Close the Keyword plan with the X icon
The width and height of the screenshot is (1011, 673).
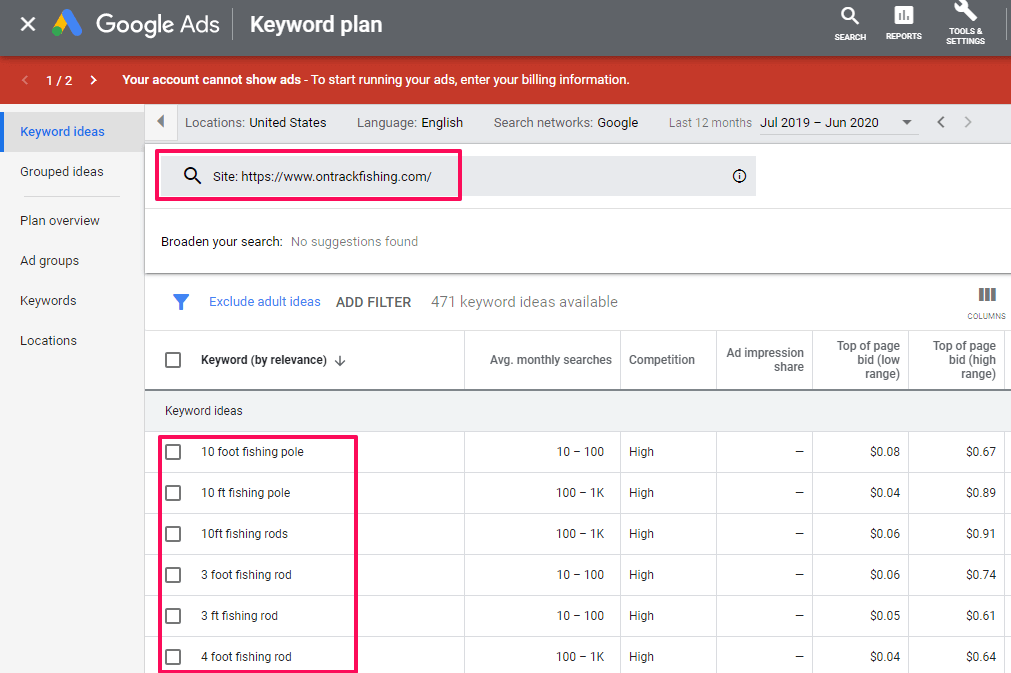(28, 24)
